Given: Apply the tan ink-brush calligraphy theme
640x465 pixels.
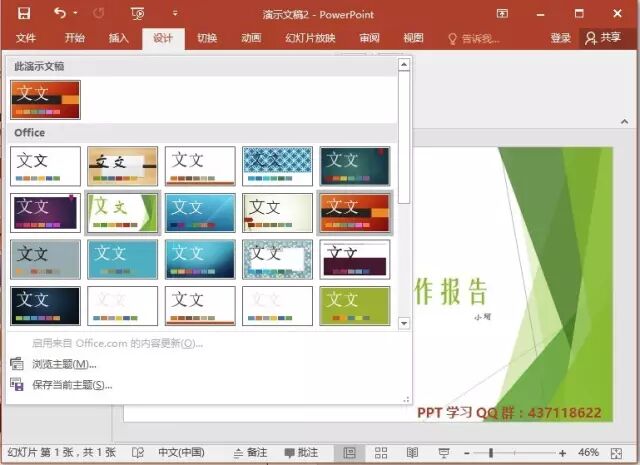Looking at the screenshot, I should pyautogui.click(x=122, y=166).
